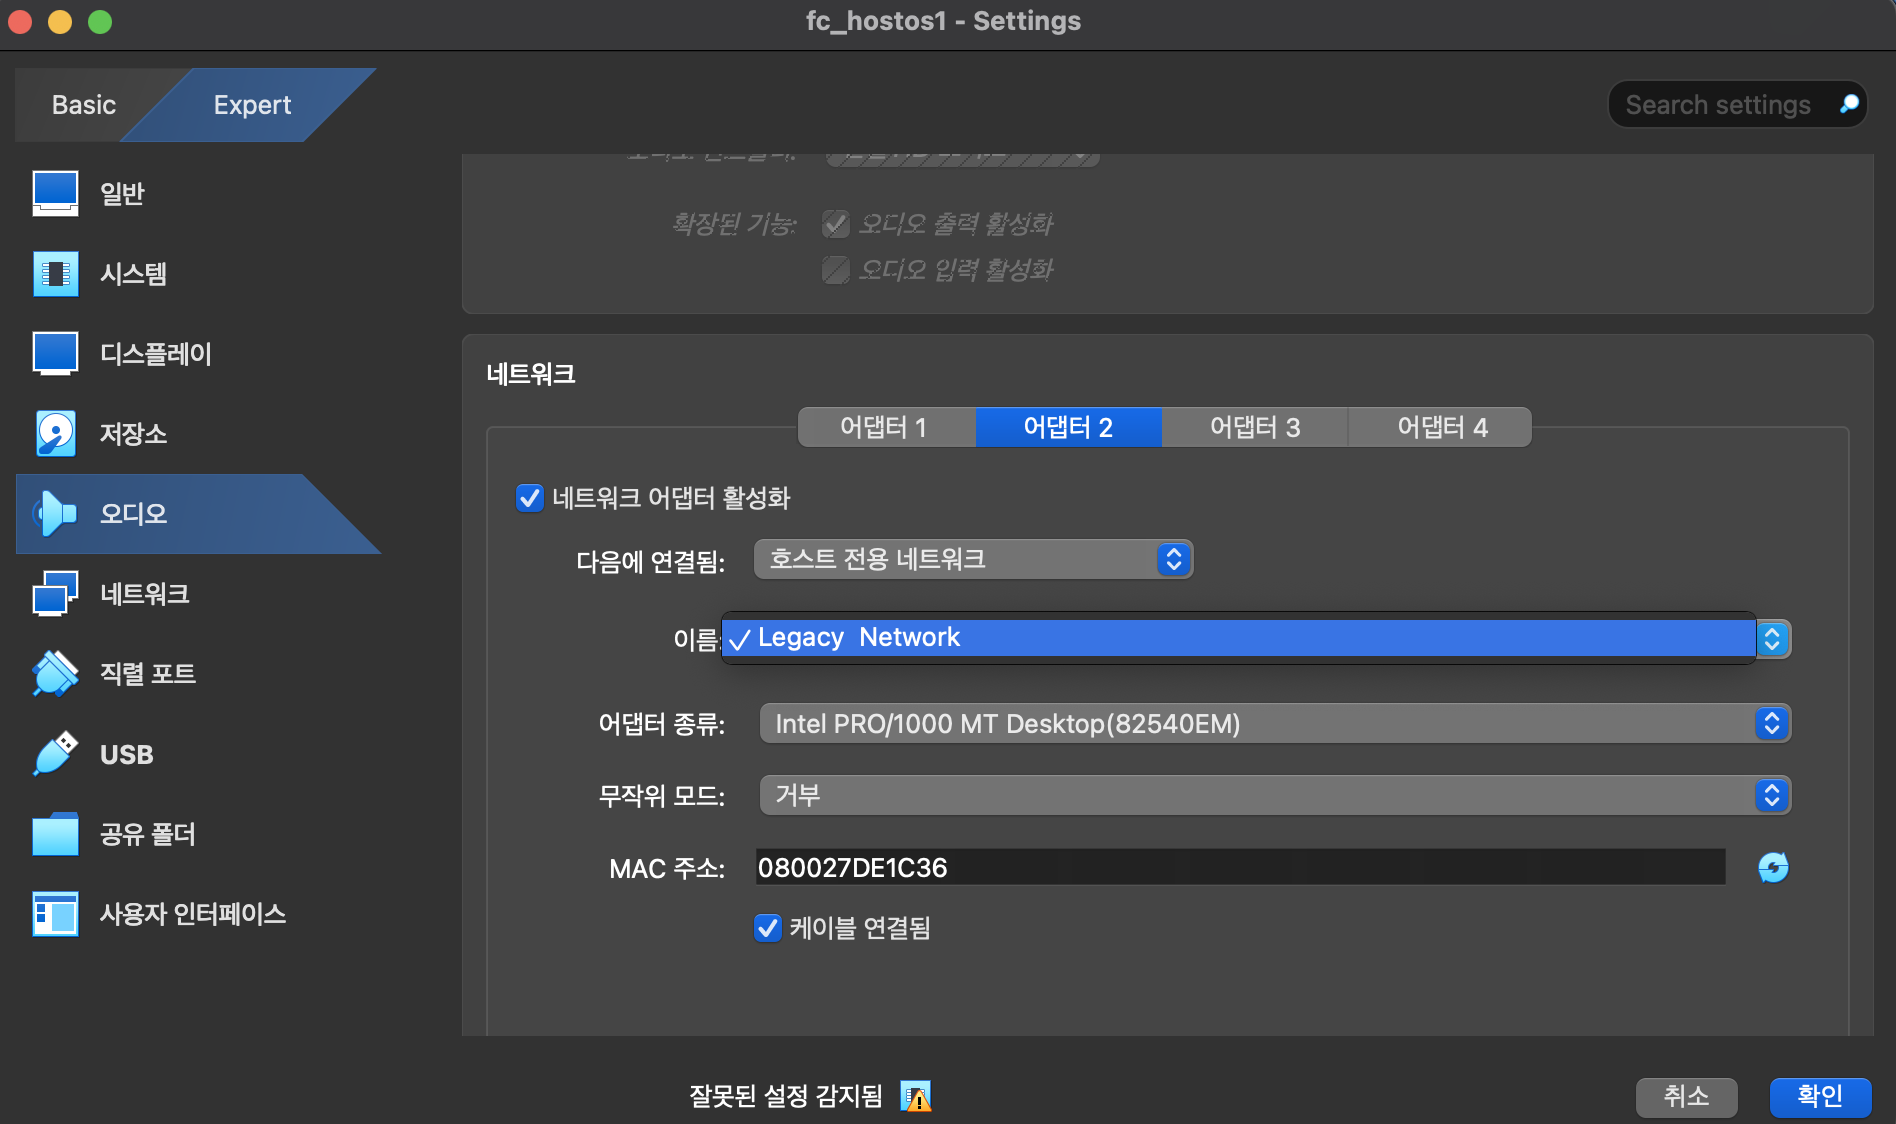Uncheck the 케이블 연결됨 checkbox
1896x1124 pixels.
[x=767, y=929]
